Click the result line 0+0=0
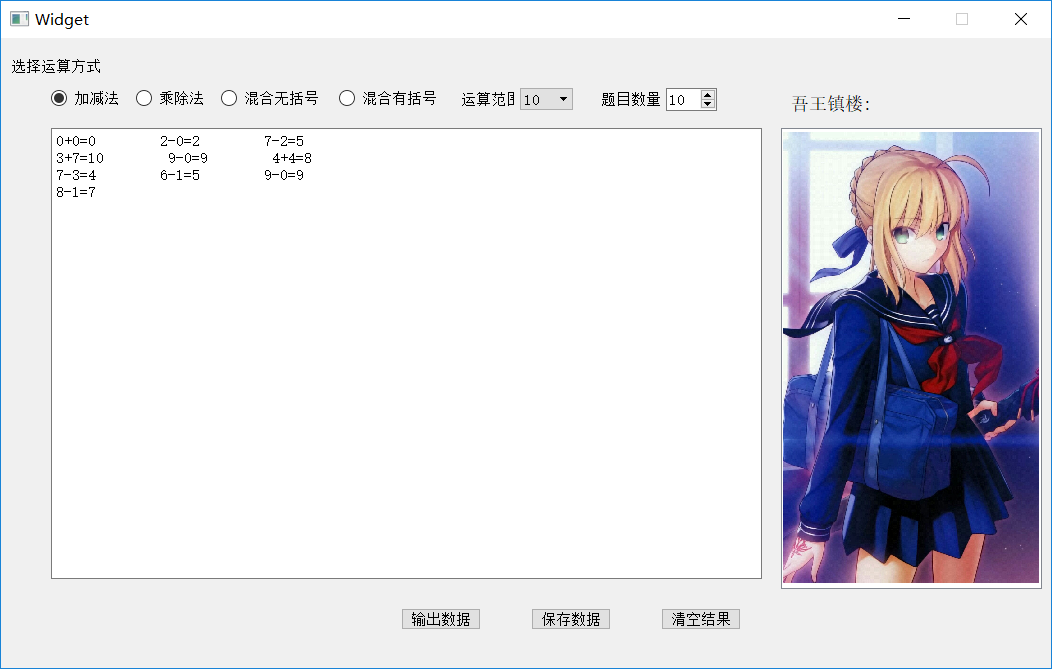1052x669 pixels. (76, 141)
